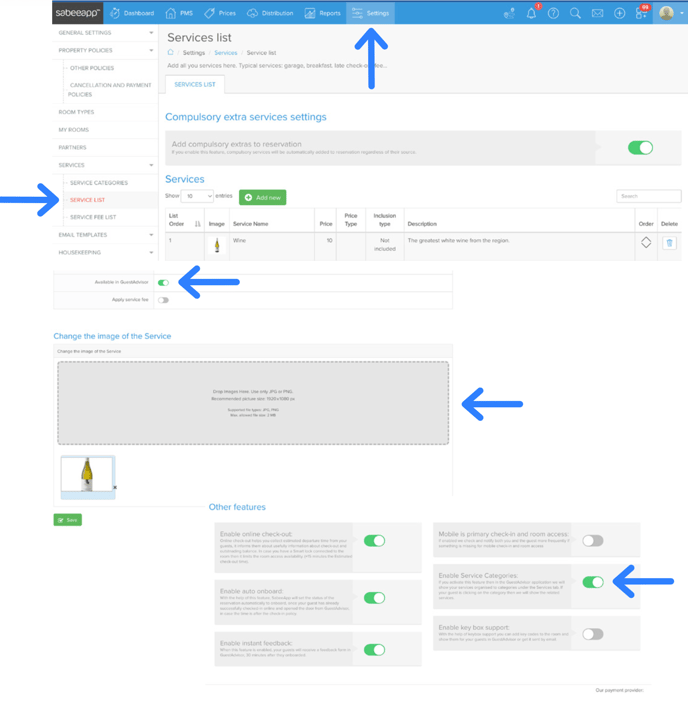The width and height of the screenshot is (688, 702).
Task: Expand General Settings in sidebar
Action: click(105, 33)
